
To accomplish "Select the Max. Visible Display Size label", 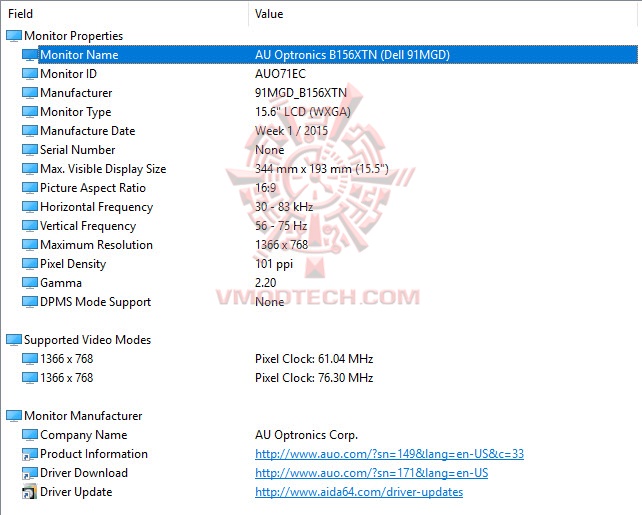I will 103,169.
